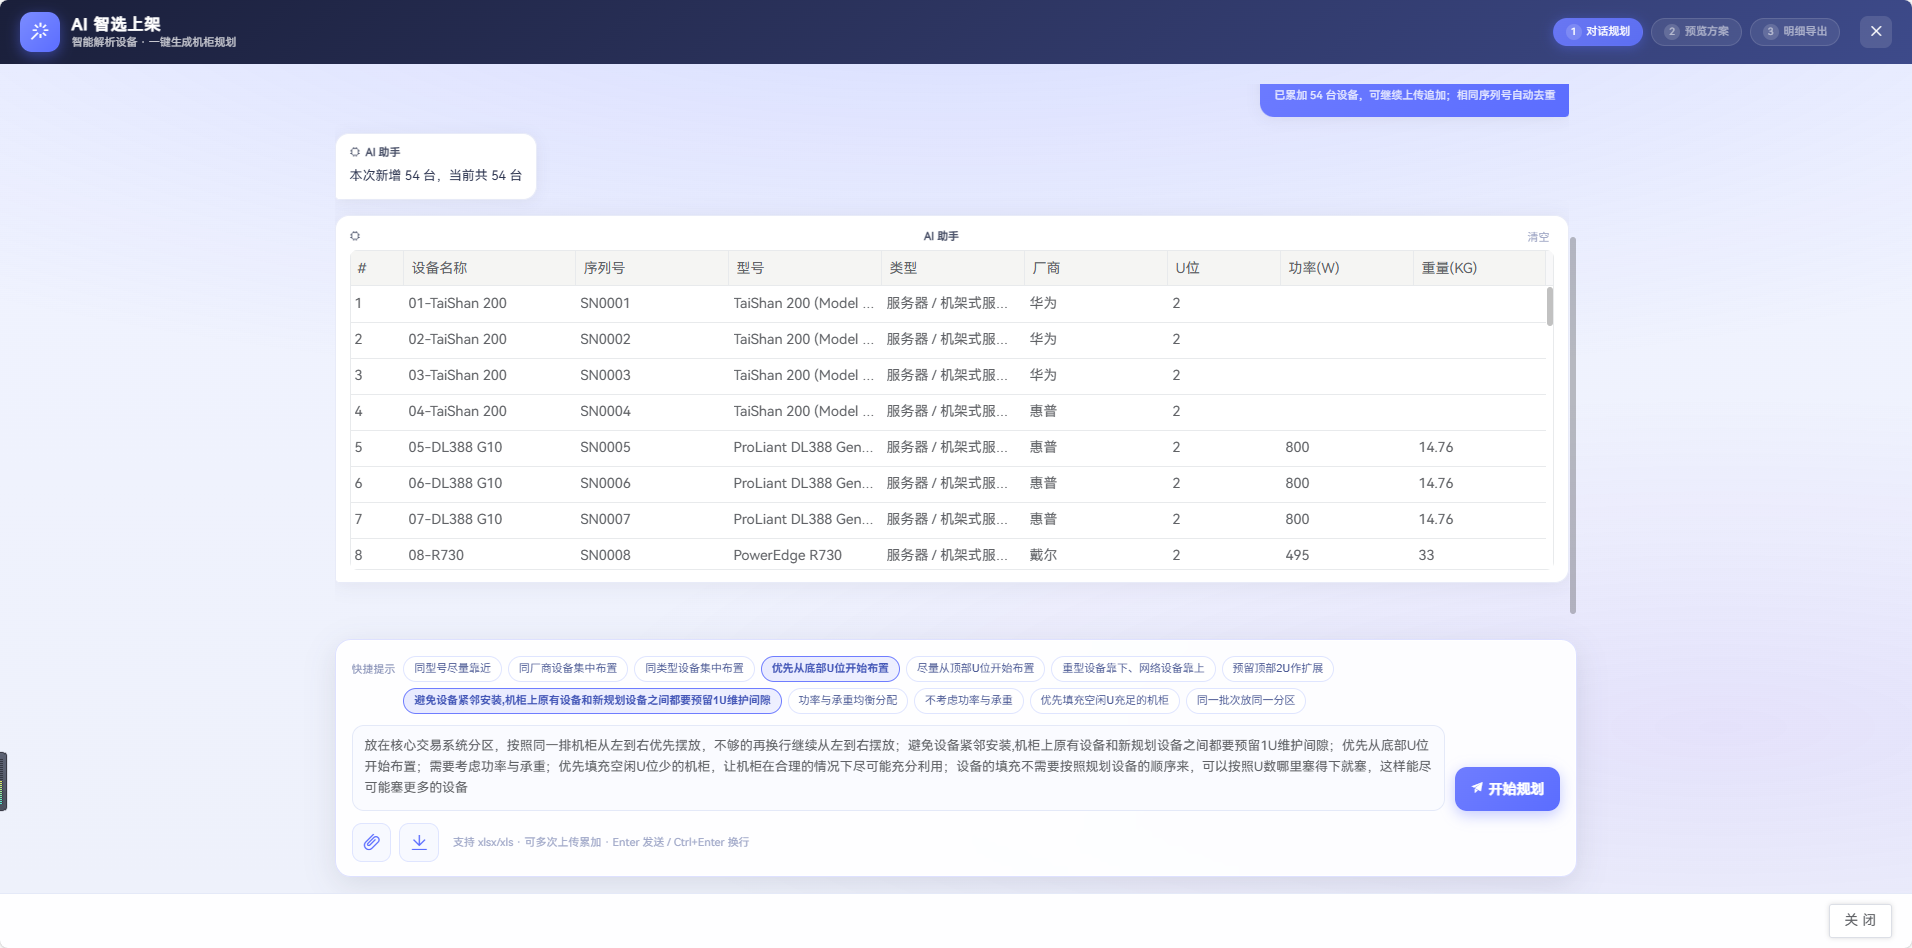Toggle the 重型设备靠下、网络设备靠上 chip
The width and height of the screenshot is (1912, 948).
(x=1133, y=668)
